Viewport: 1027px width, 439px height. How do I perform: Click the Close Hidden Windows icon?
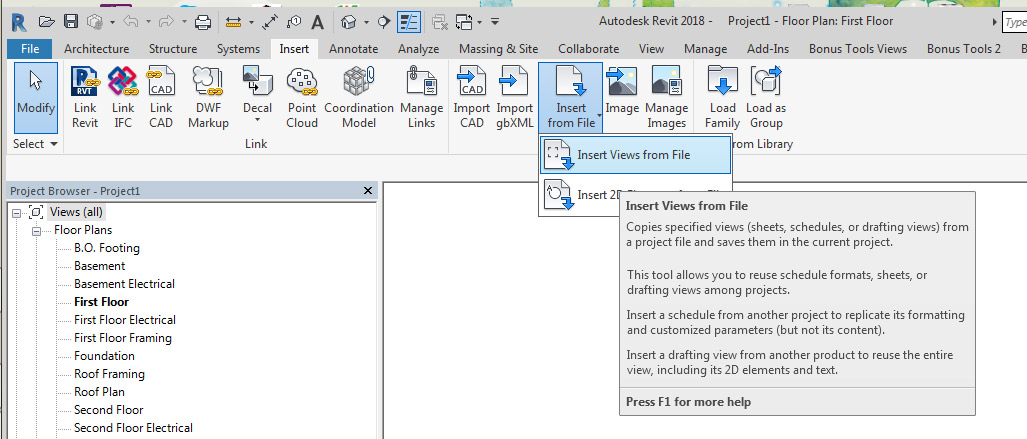click(x=440, y=22)
